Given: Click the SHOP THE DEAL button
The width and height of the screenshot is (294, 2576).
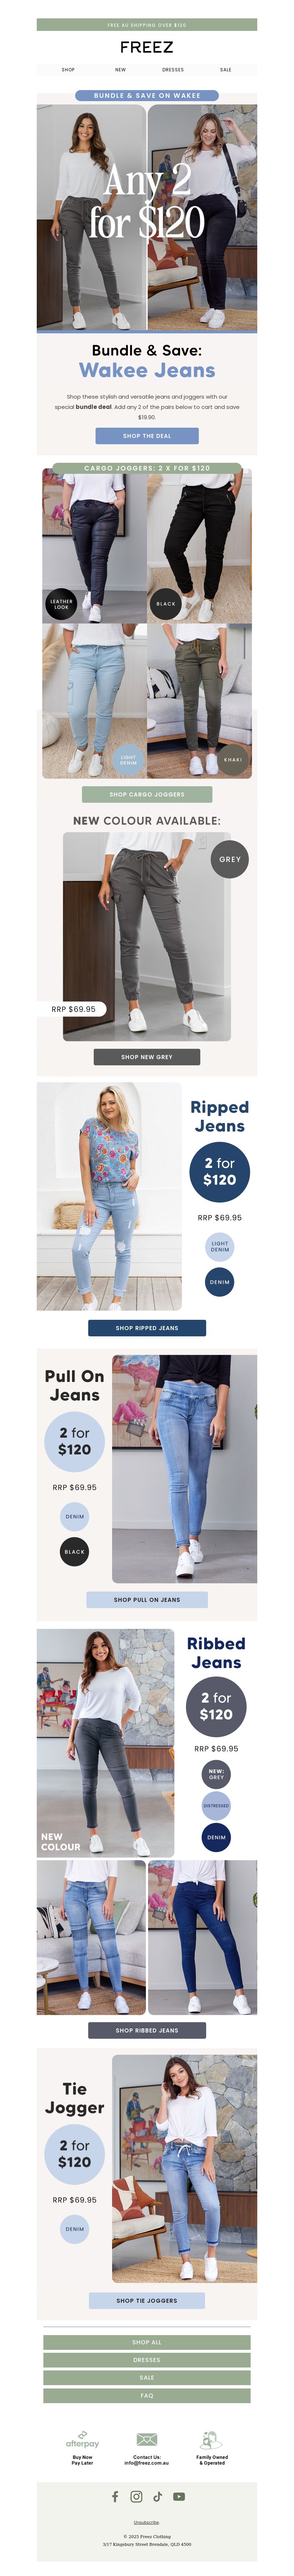Looking at the screenshot, I should (147, 435).
